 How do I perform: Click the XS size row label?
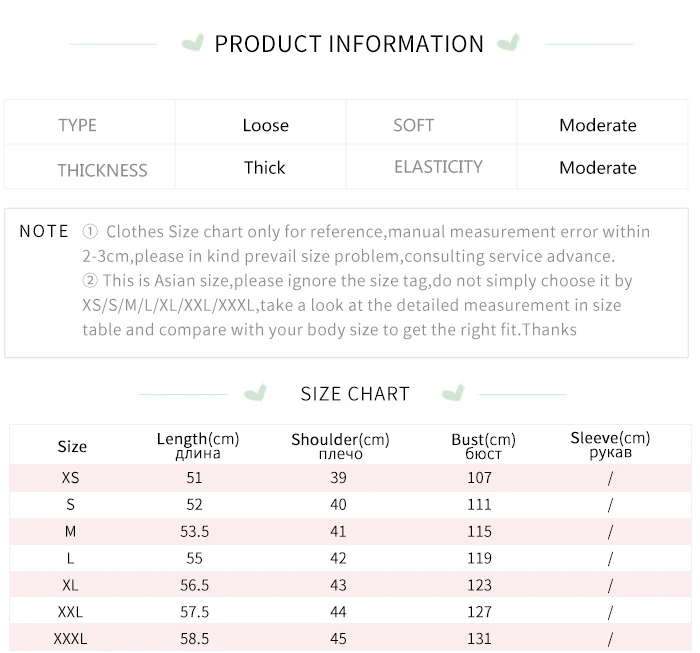tap(71, 478)
